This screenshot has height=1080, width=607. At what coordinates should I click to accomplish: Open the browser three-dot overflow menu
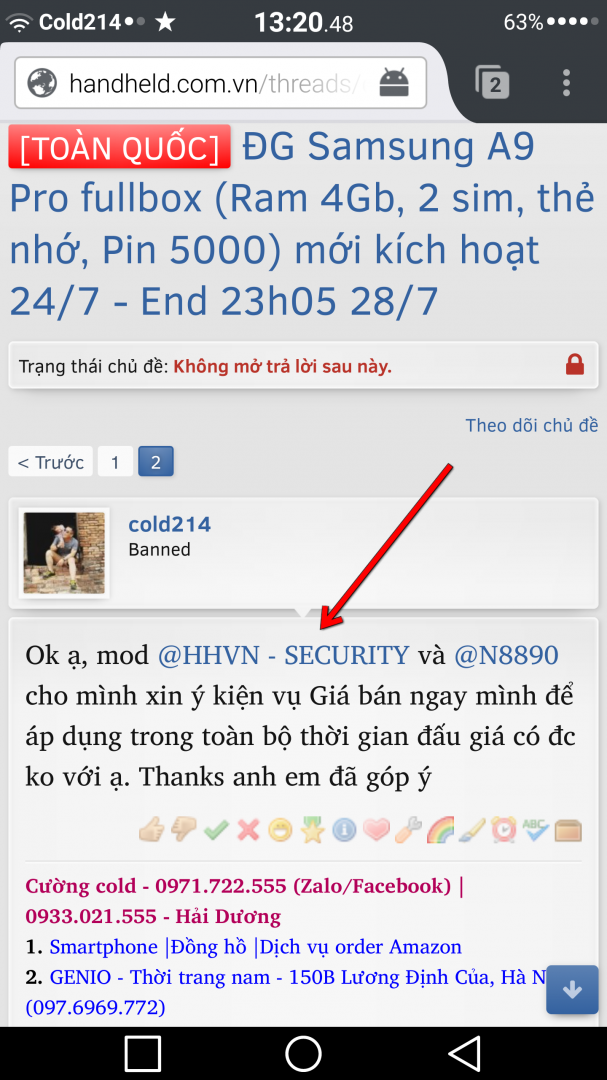pyautogui.click(x=566, y=83)
